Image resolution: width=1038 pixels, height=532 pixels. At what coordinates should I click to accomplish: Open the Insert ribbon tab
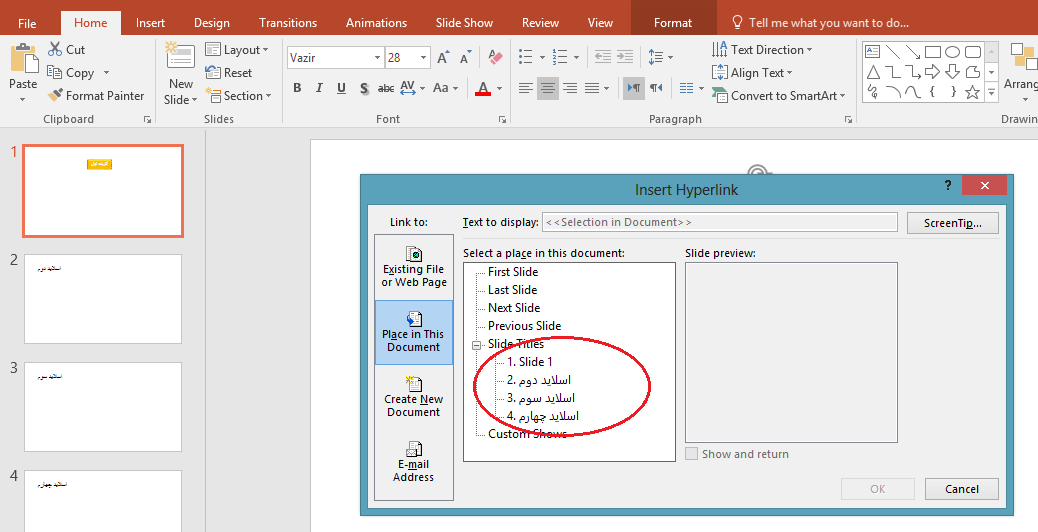(x=151, y=23)
